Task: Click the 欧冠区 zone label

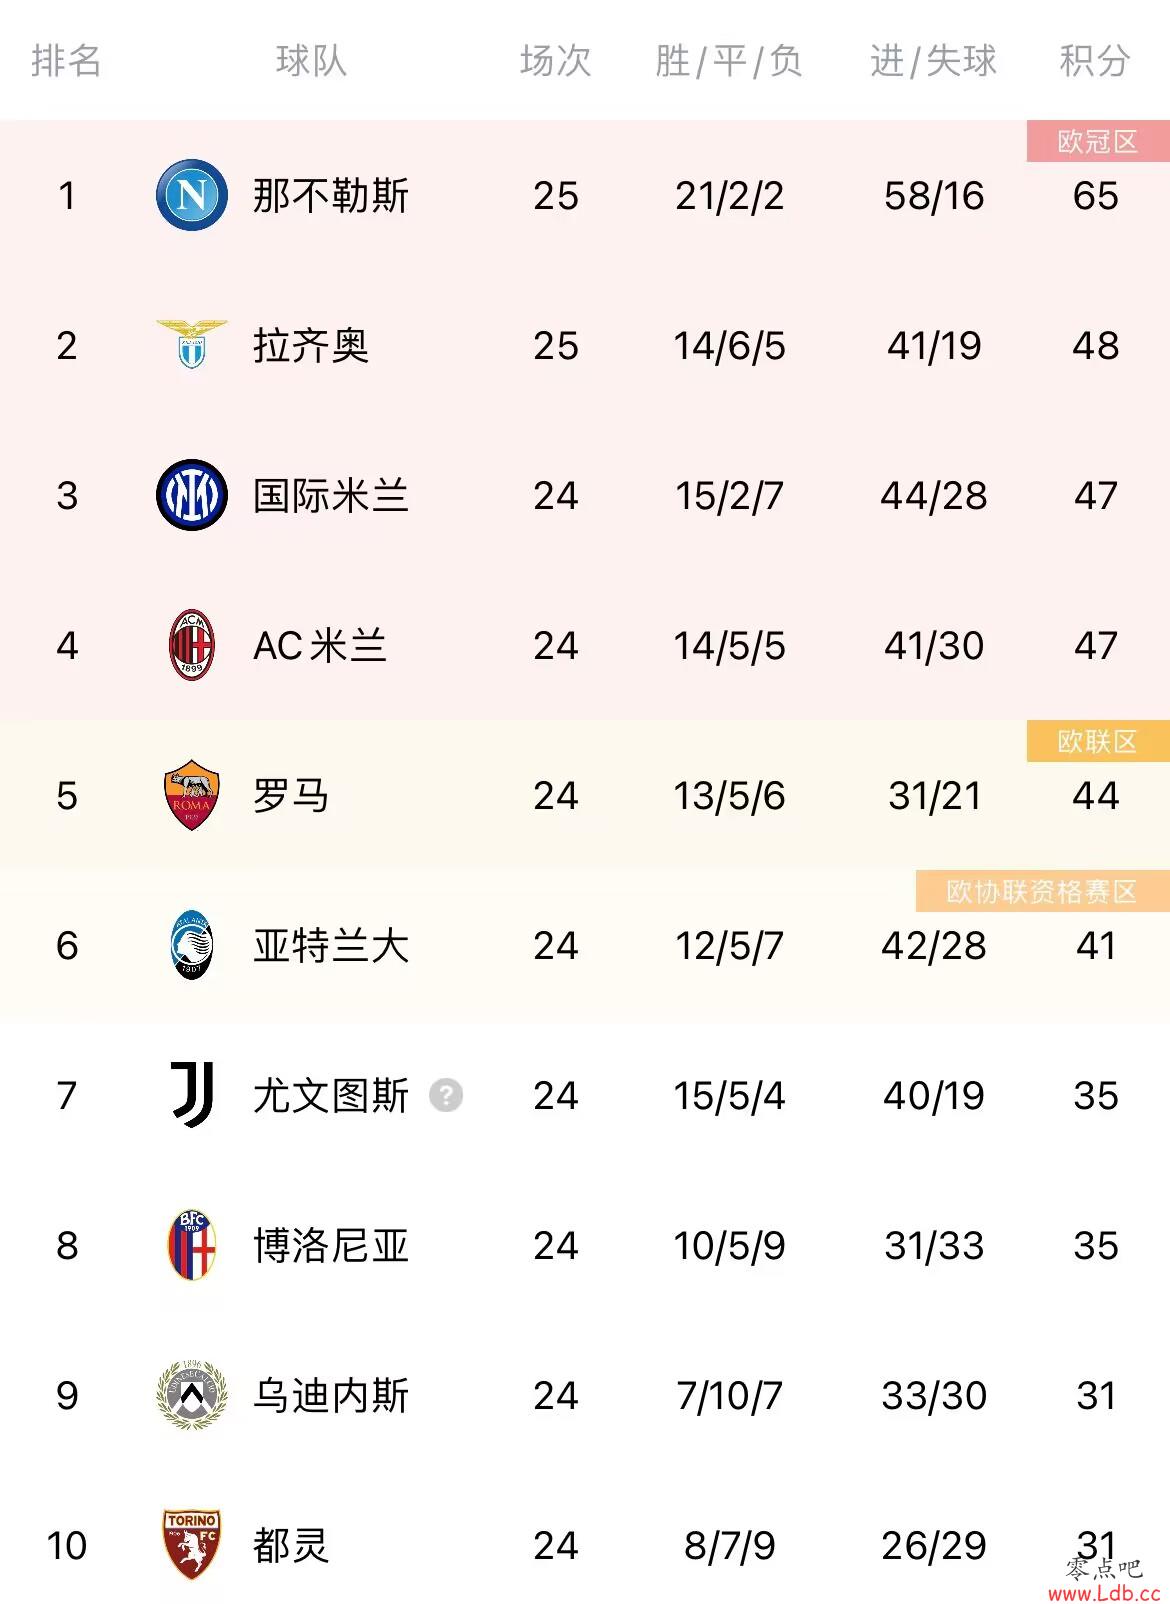Action: pyautogui.click(x=1098, y=141)
